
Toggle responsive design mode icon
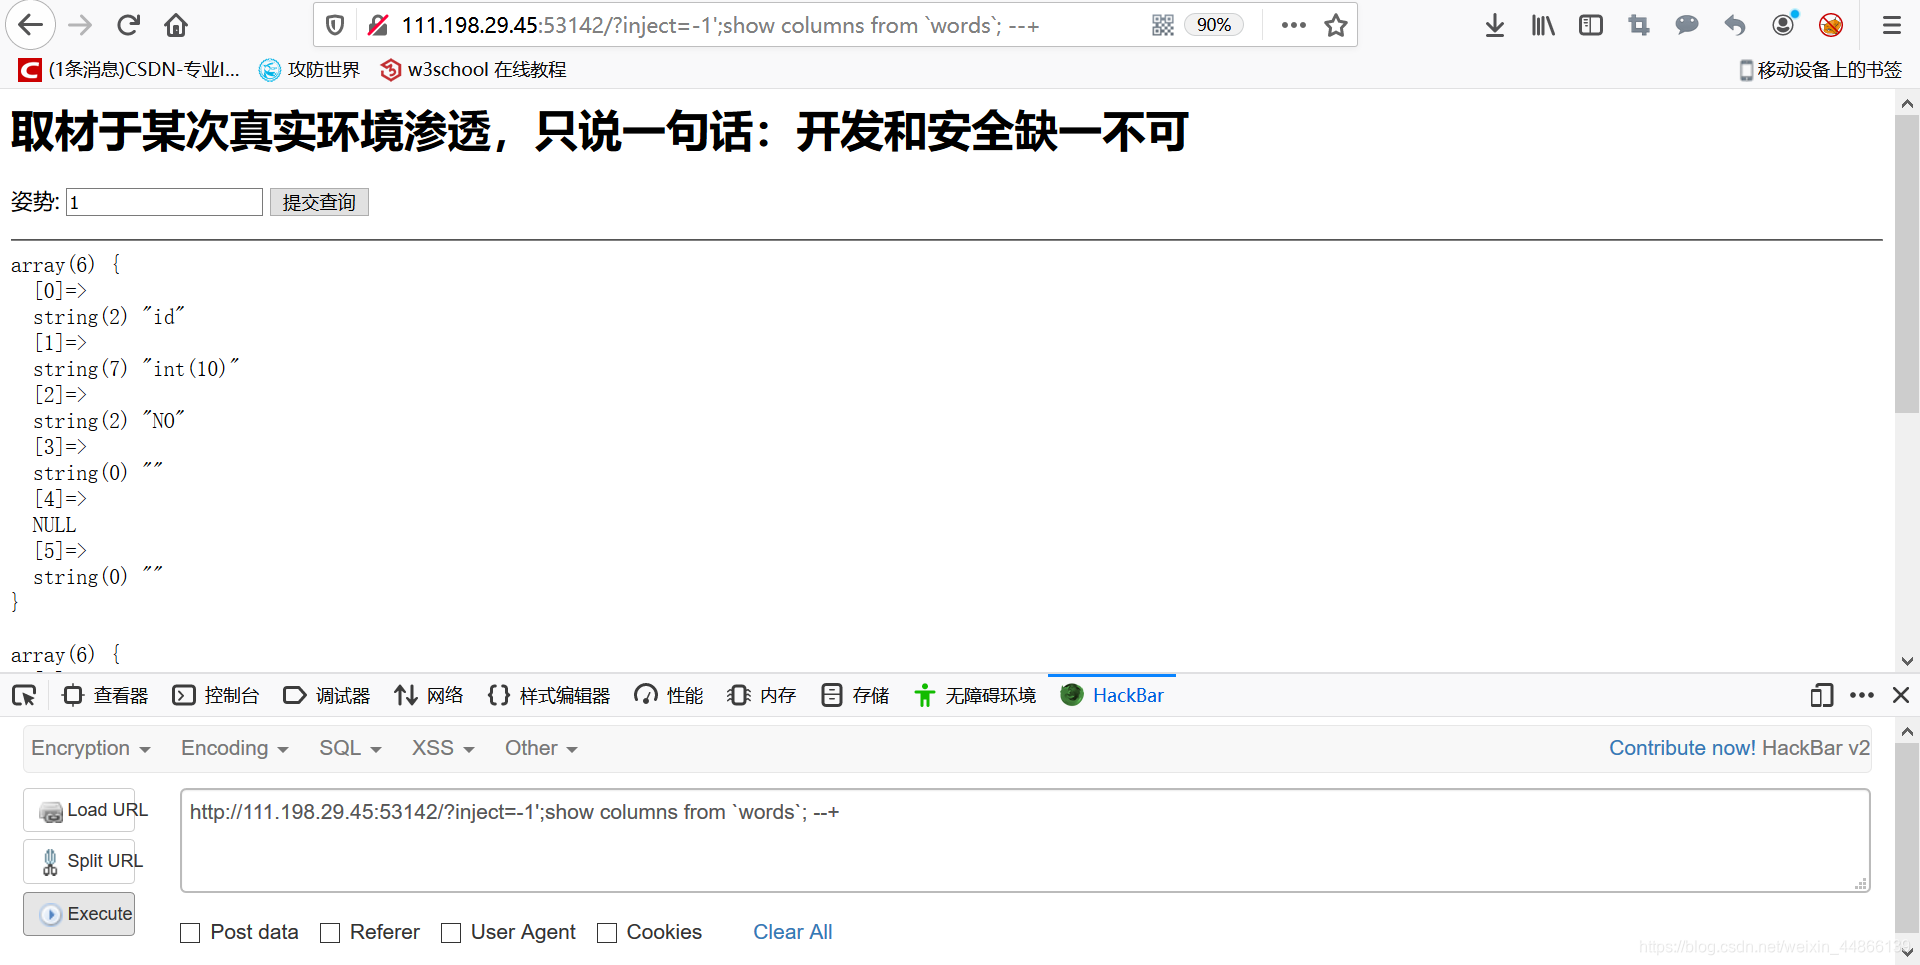coord(1822,696)
